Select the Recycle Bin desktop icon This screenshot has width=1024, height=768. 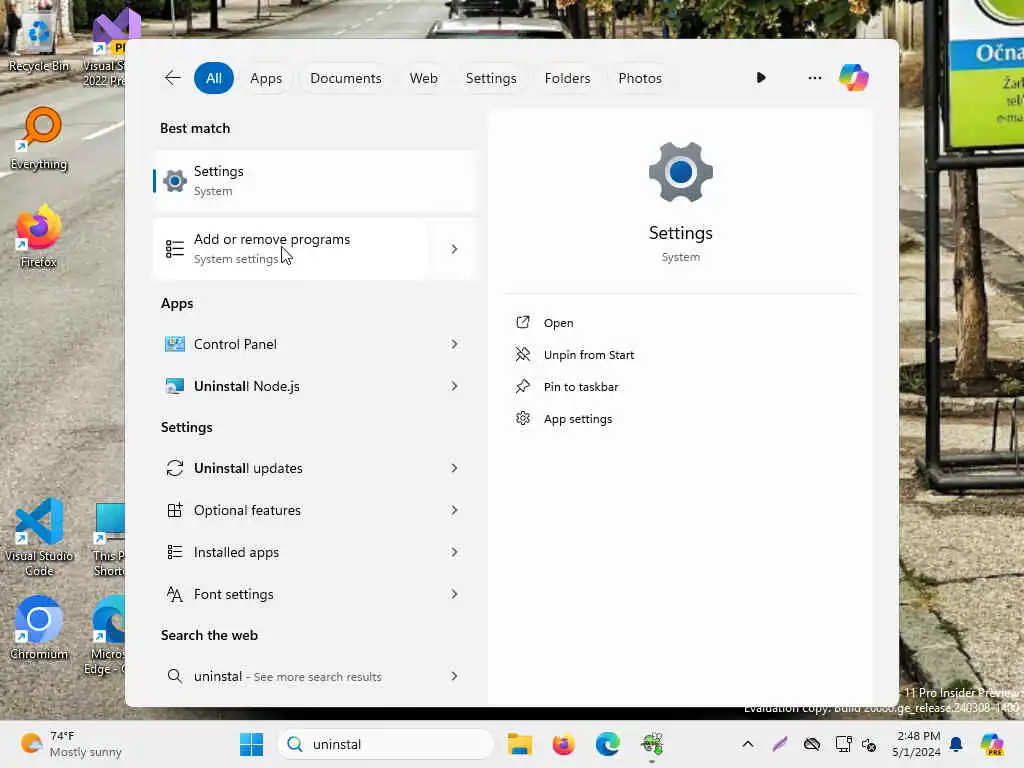point(39,42)
